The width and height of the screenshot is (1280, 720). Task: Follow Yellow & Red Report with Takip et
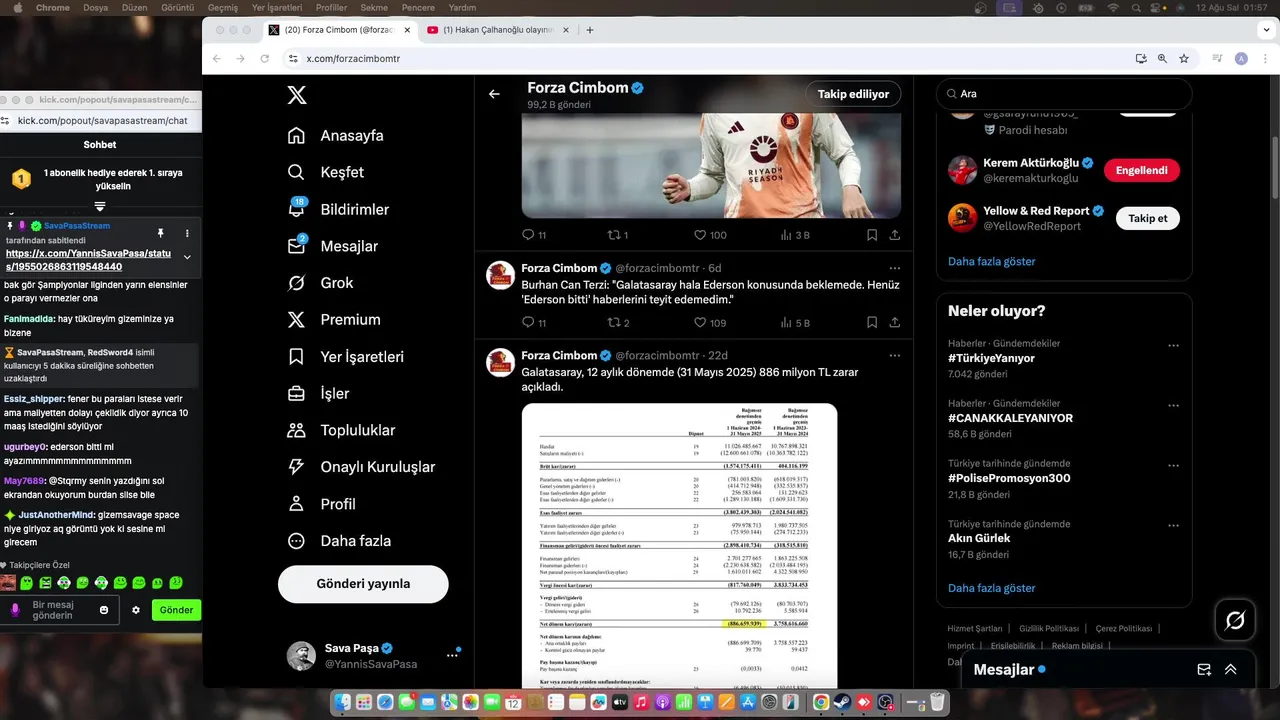point(1148,218)
